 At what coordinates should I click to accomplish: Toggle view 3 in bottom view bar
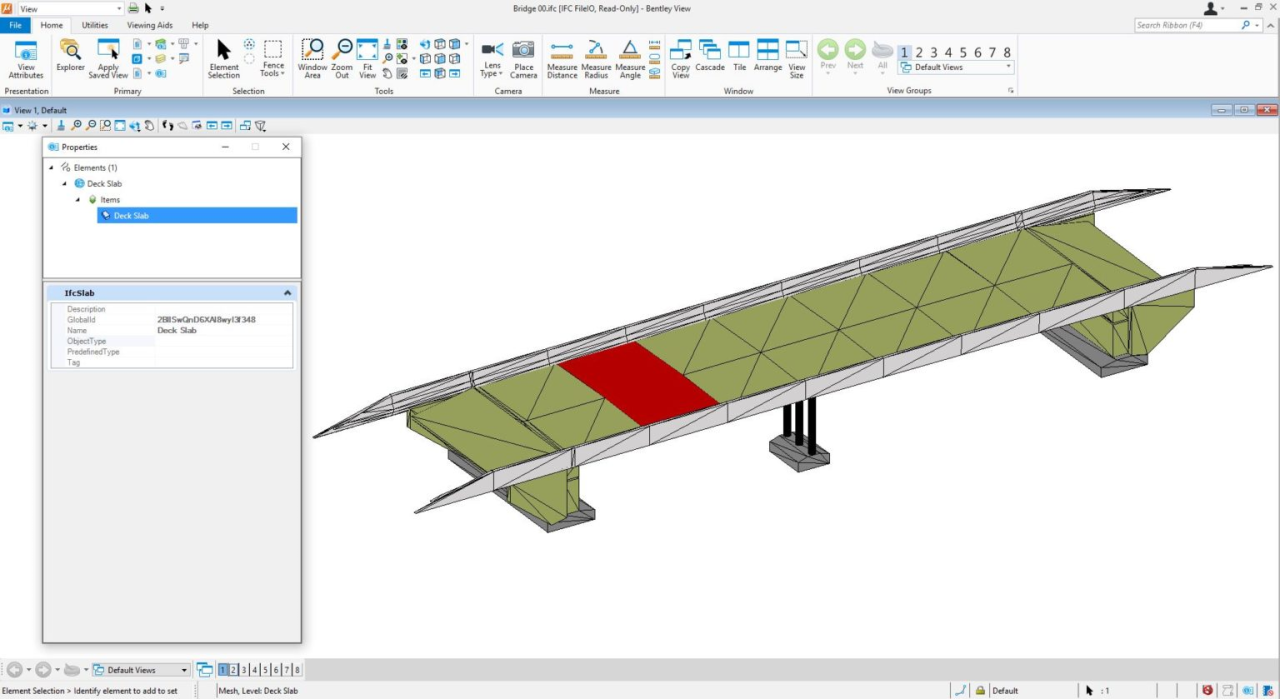pyautogui.click(x=244, y=670)
